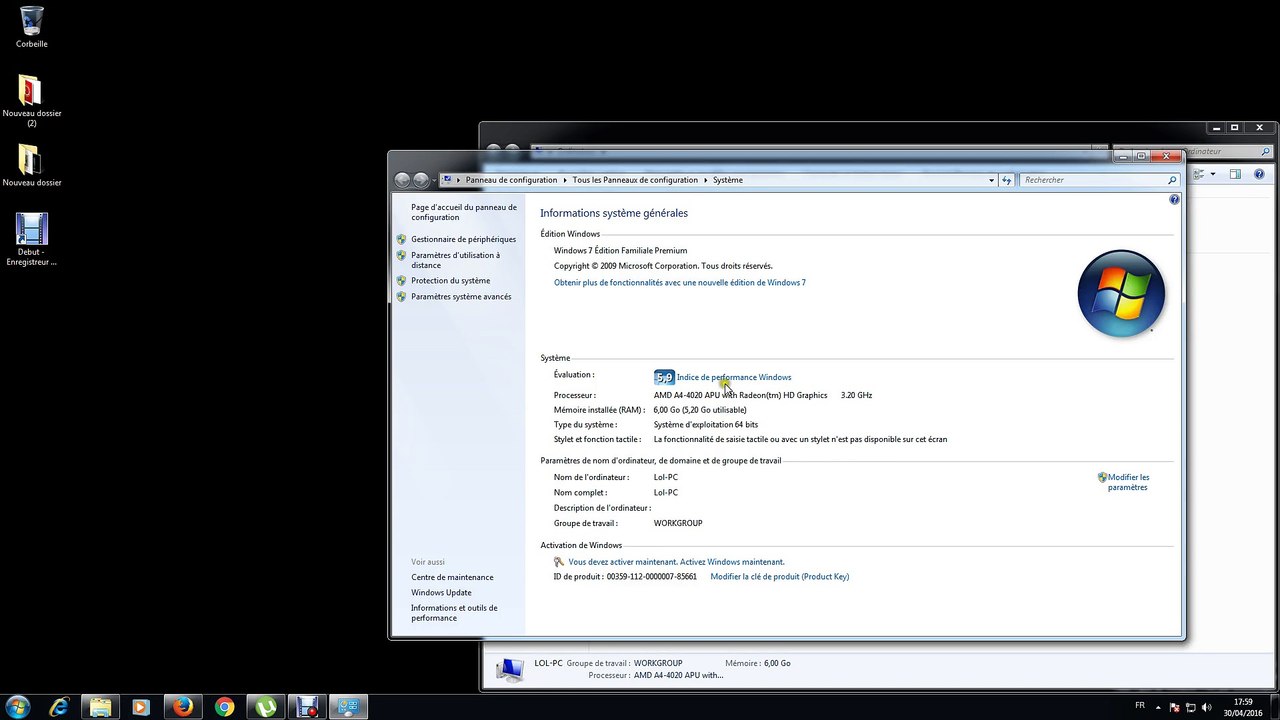Click the key icon in Activation de Windows
The height and width of the screenshot is (720, 1280).
tap(559, 562)
